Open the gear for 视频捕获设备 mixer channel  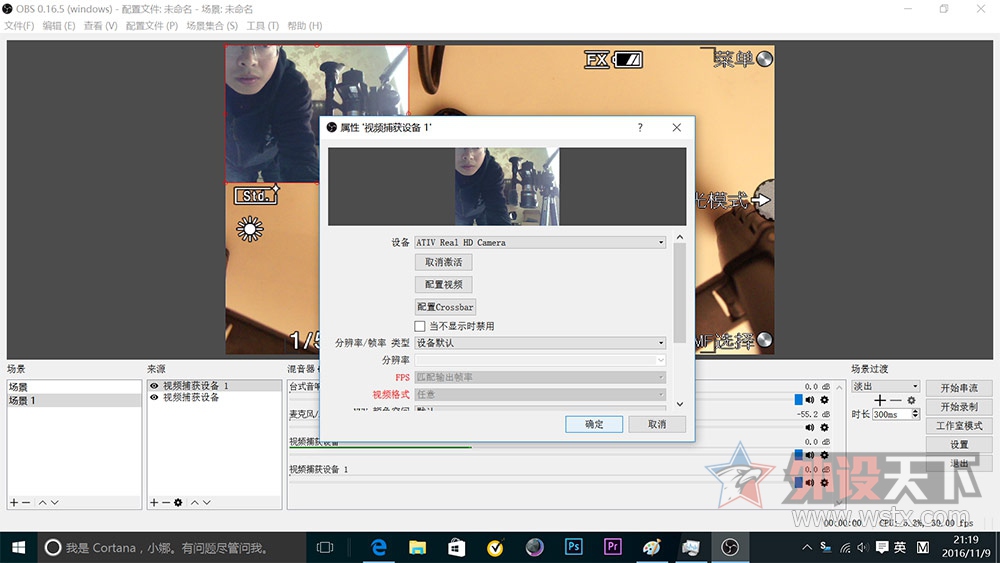(x=825, y=455)
